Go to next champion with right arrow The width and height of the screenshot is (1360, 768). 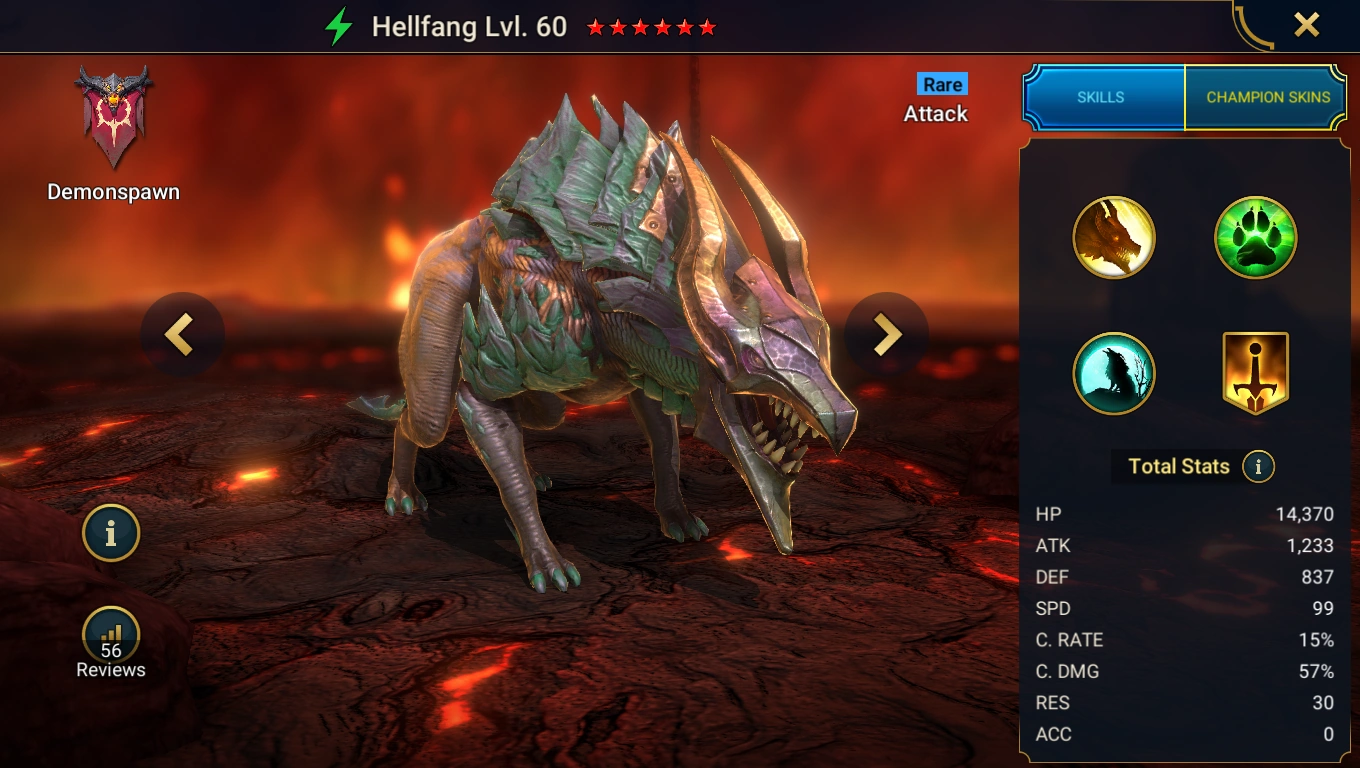pyautogui.click(x=887, y=336)
